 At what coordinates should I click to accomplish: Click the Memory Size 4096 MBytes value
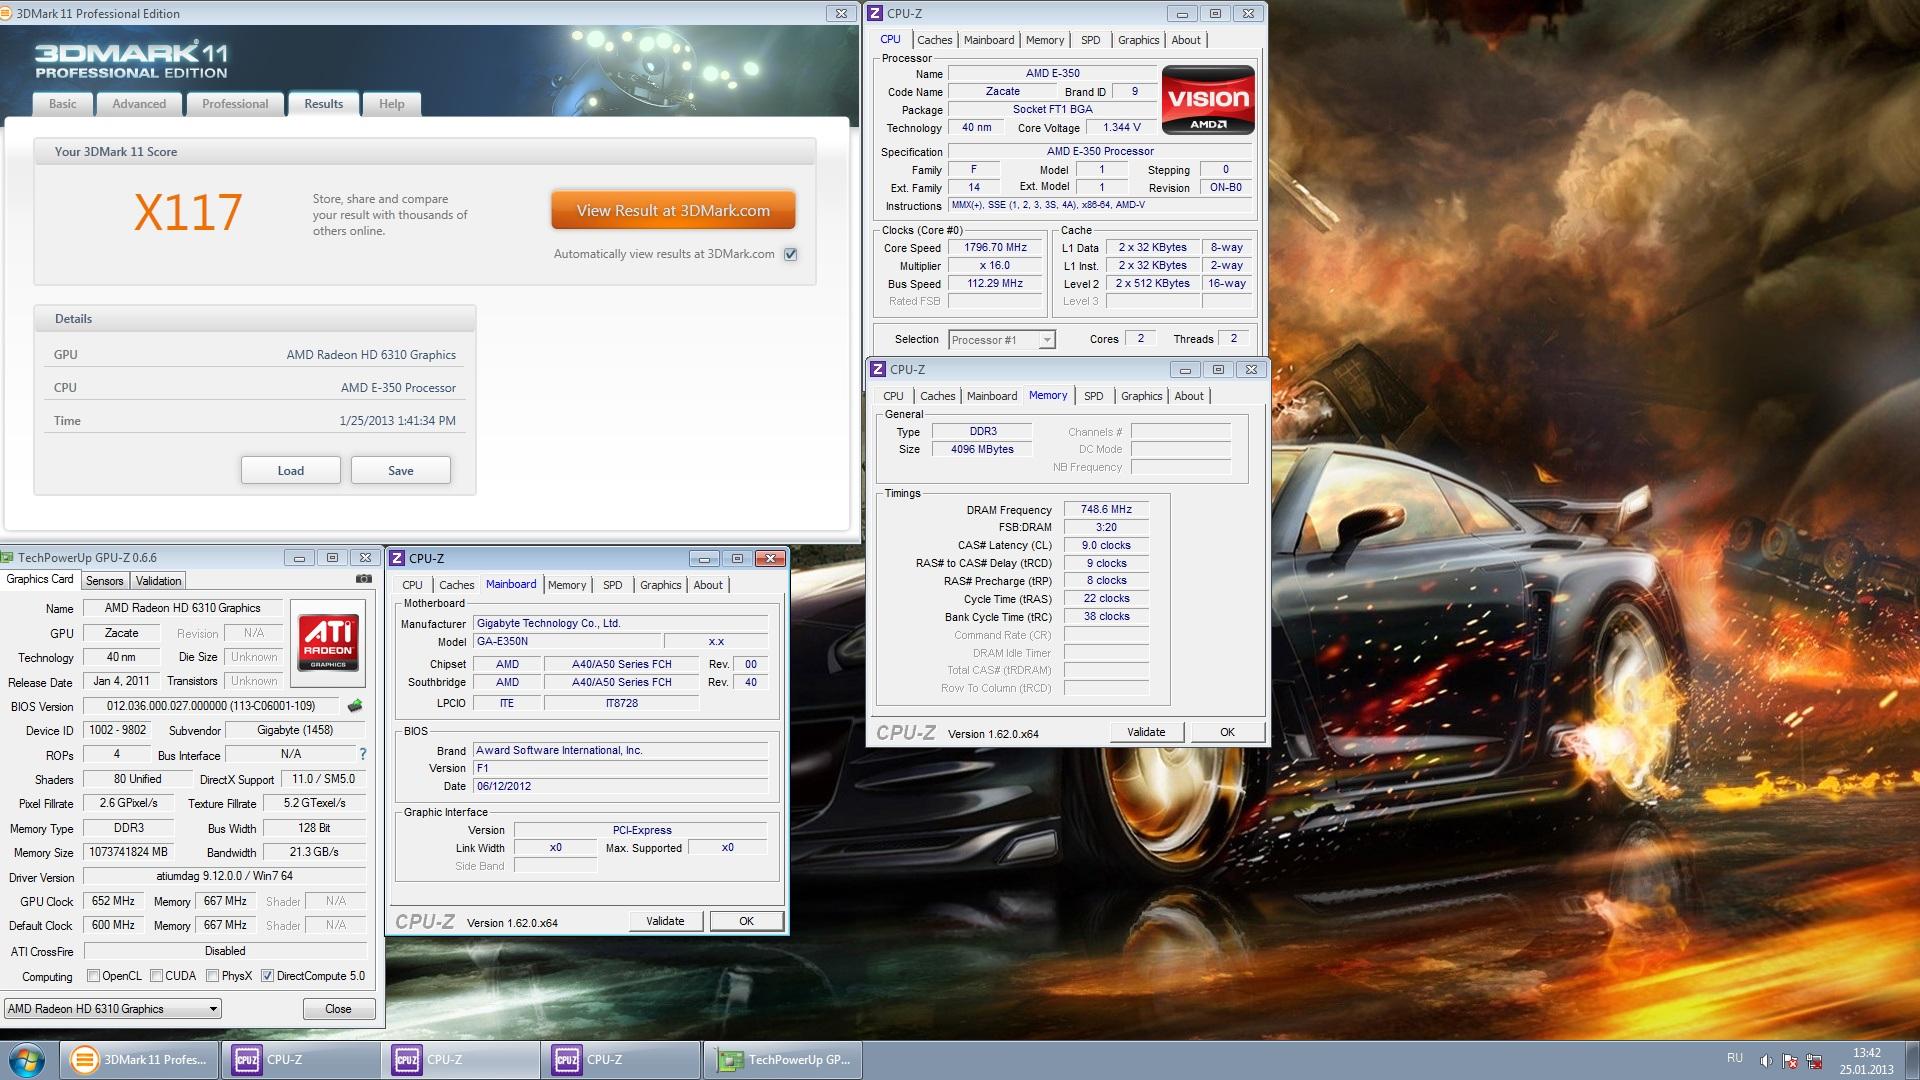[982, 449]
